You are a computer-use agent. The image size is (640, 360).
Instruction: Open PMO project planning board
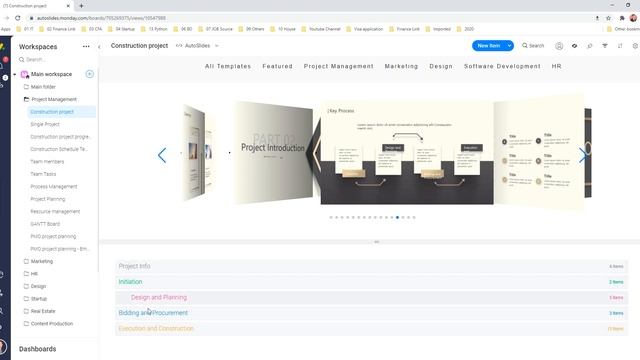(53, 236)
